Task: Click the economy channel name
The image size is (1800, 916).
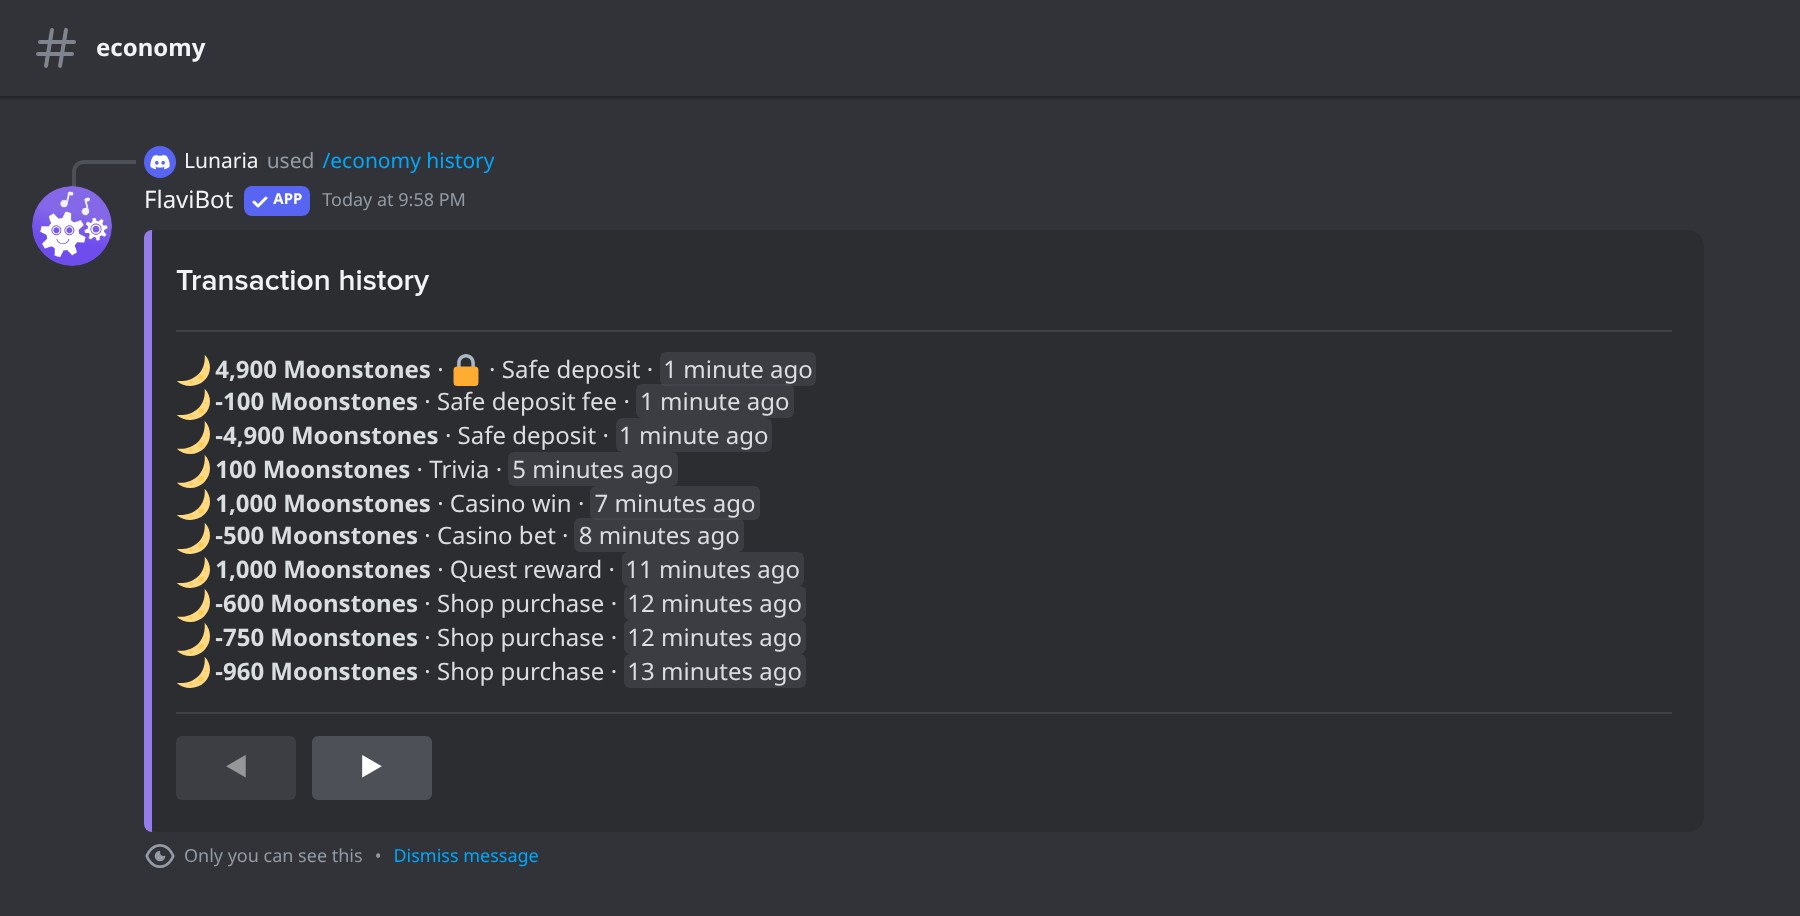Action: 151,48
